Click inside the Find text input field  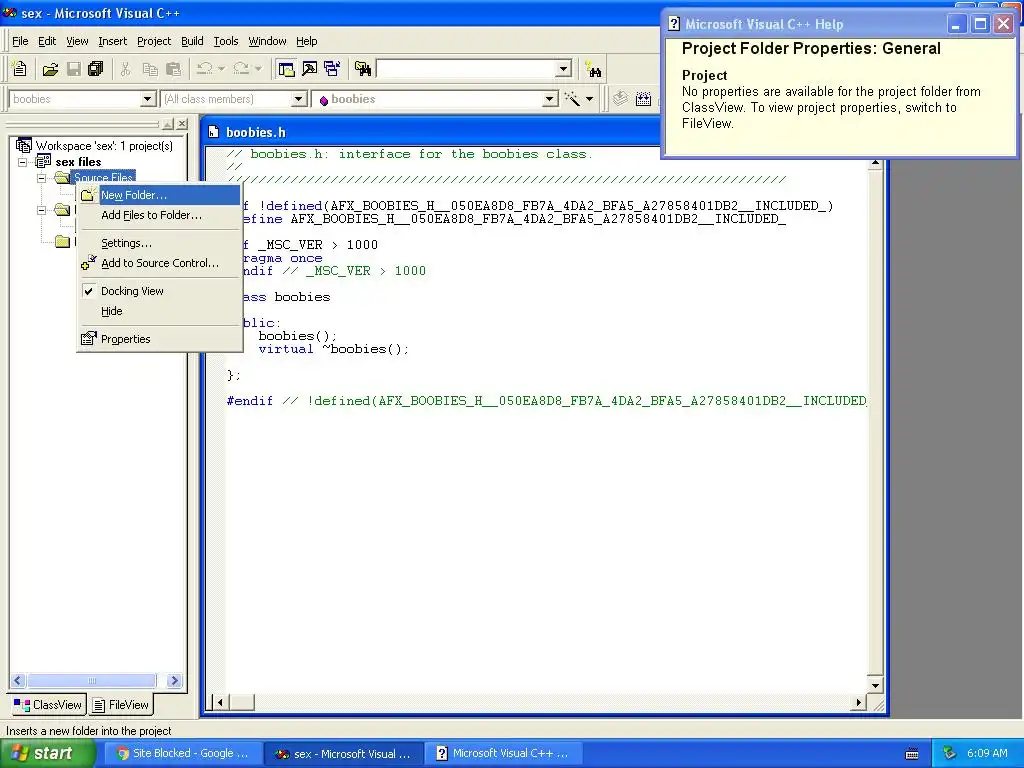click(466, 69)
